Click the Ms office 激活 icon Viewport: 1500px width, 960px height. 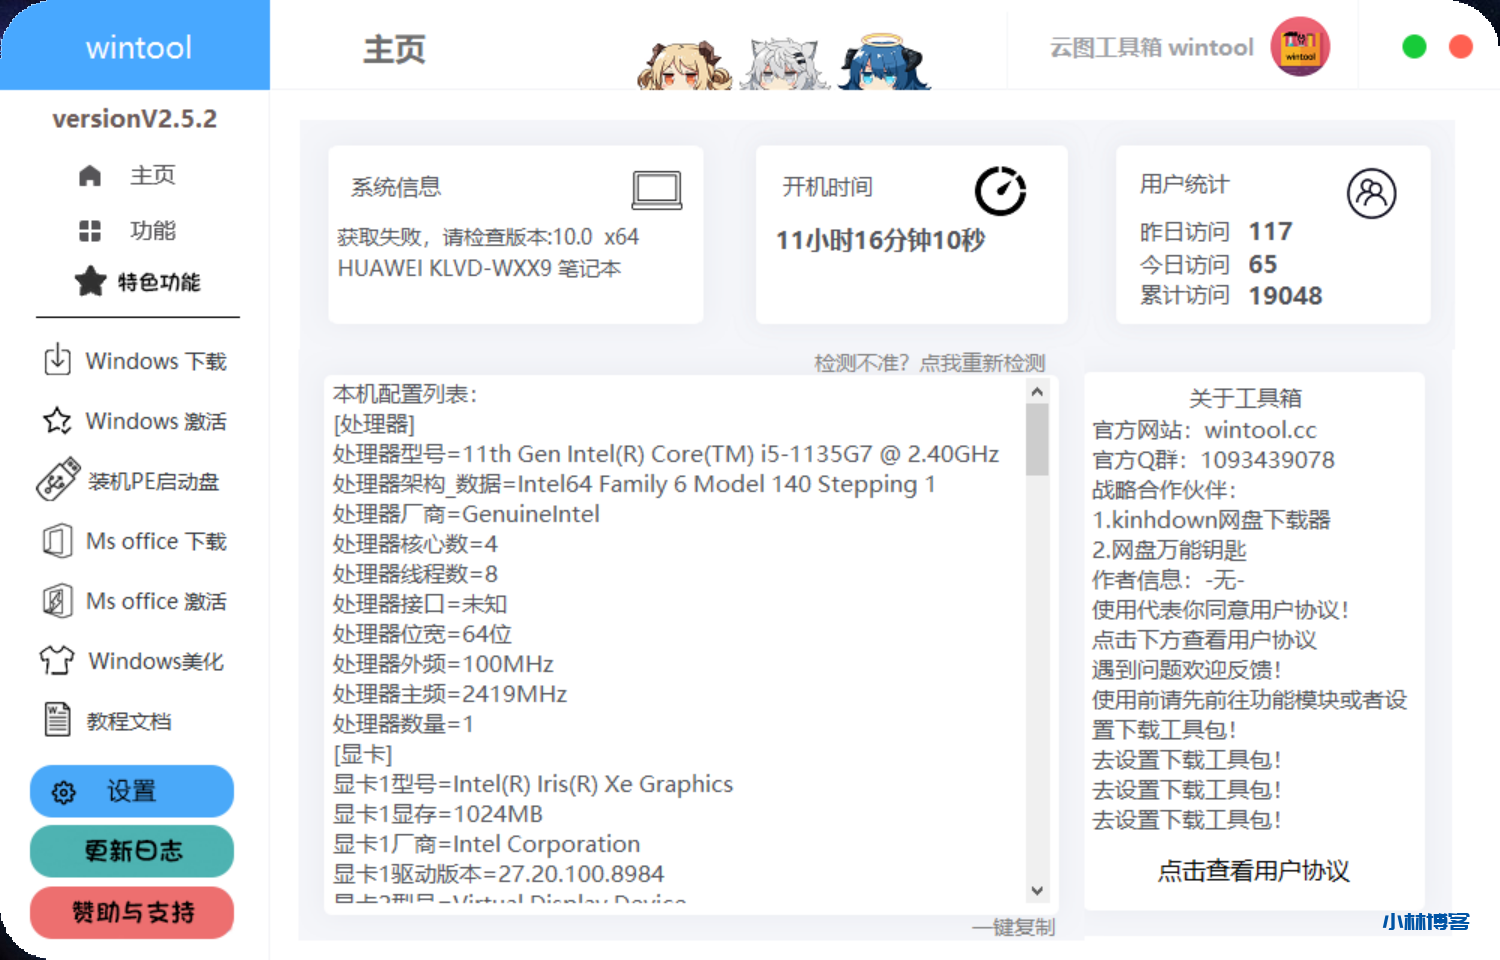tap(58, 601)
